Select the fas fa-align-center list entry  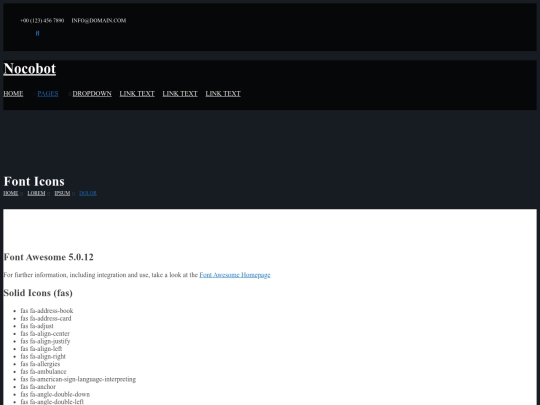45,333
